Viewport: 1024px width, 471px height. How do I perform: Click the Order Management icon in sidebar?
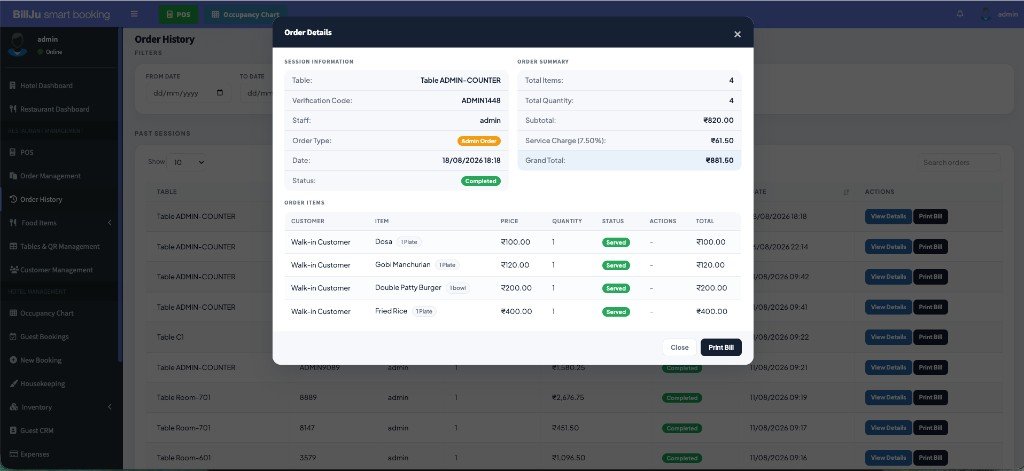click(14, 176)
